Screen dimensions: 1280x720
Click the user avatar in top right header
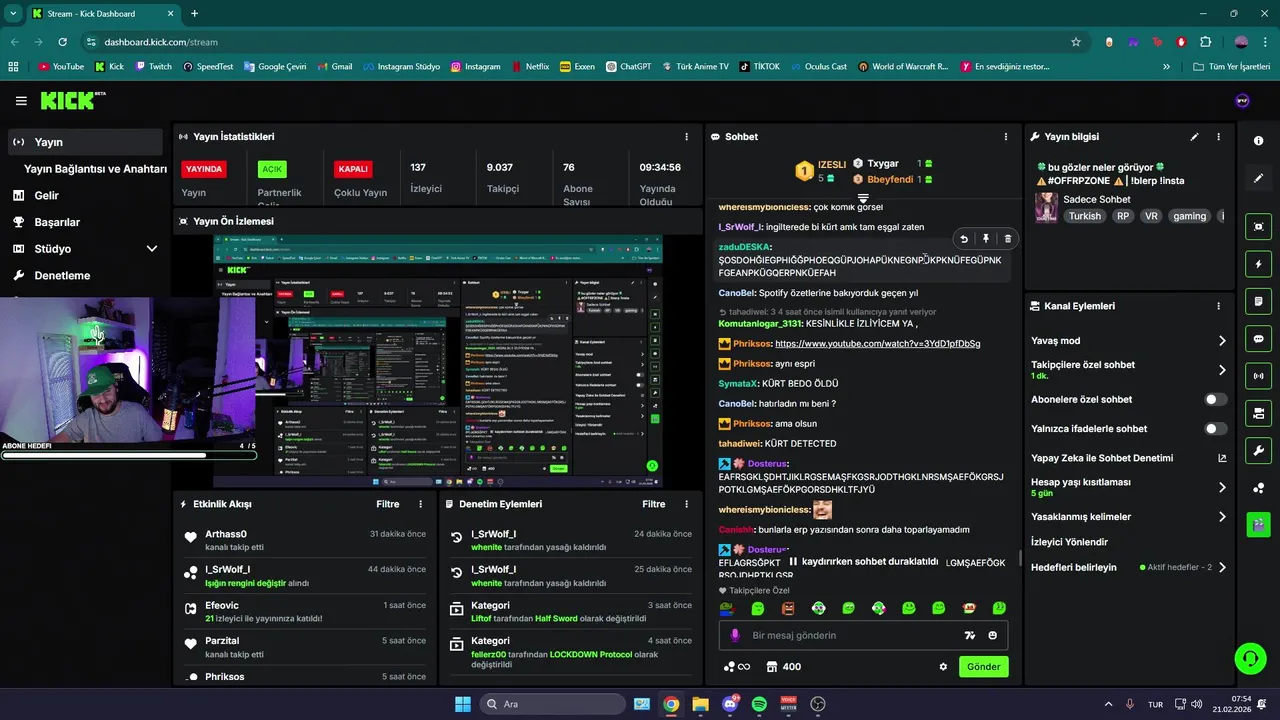[x=1243, y=101]
